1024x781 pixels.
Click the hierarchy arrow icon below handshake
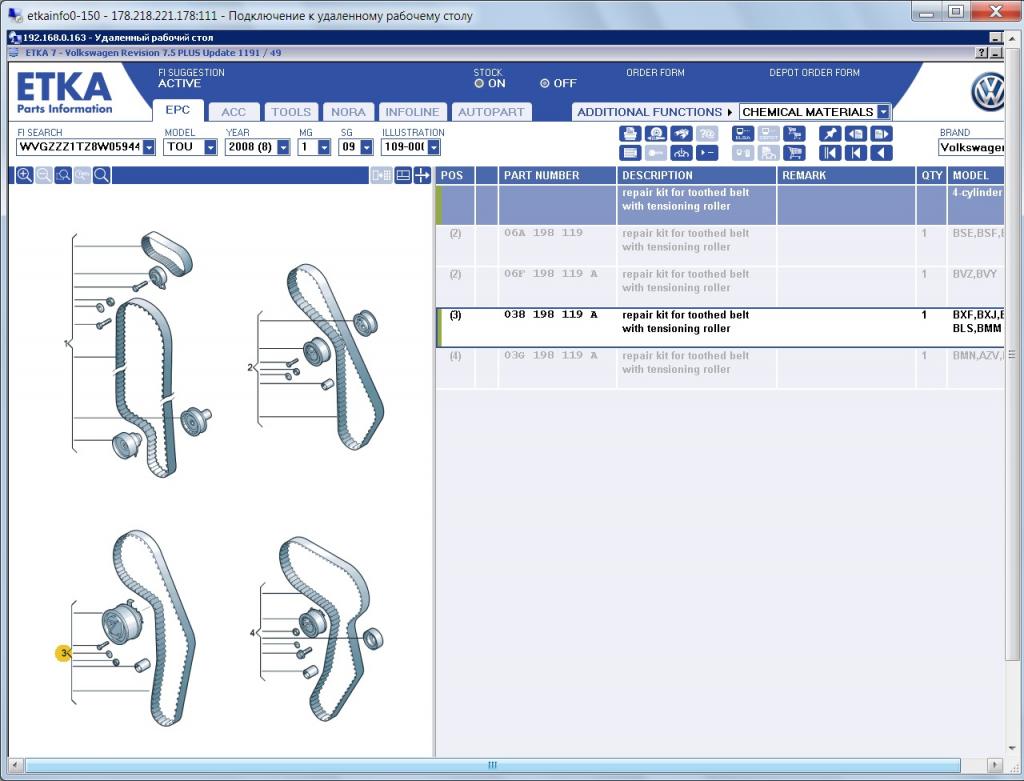[x=681, y=153]
